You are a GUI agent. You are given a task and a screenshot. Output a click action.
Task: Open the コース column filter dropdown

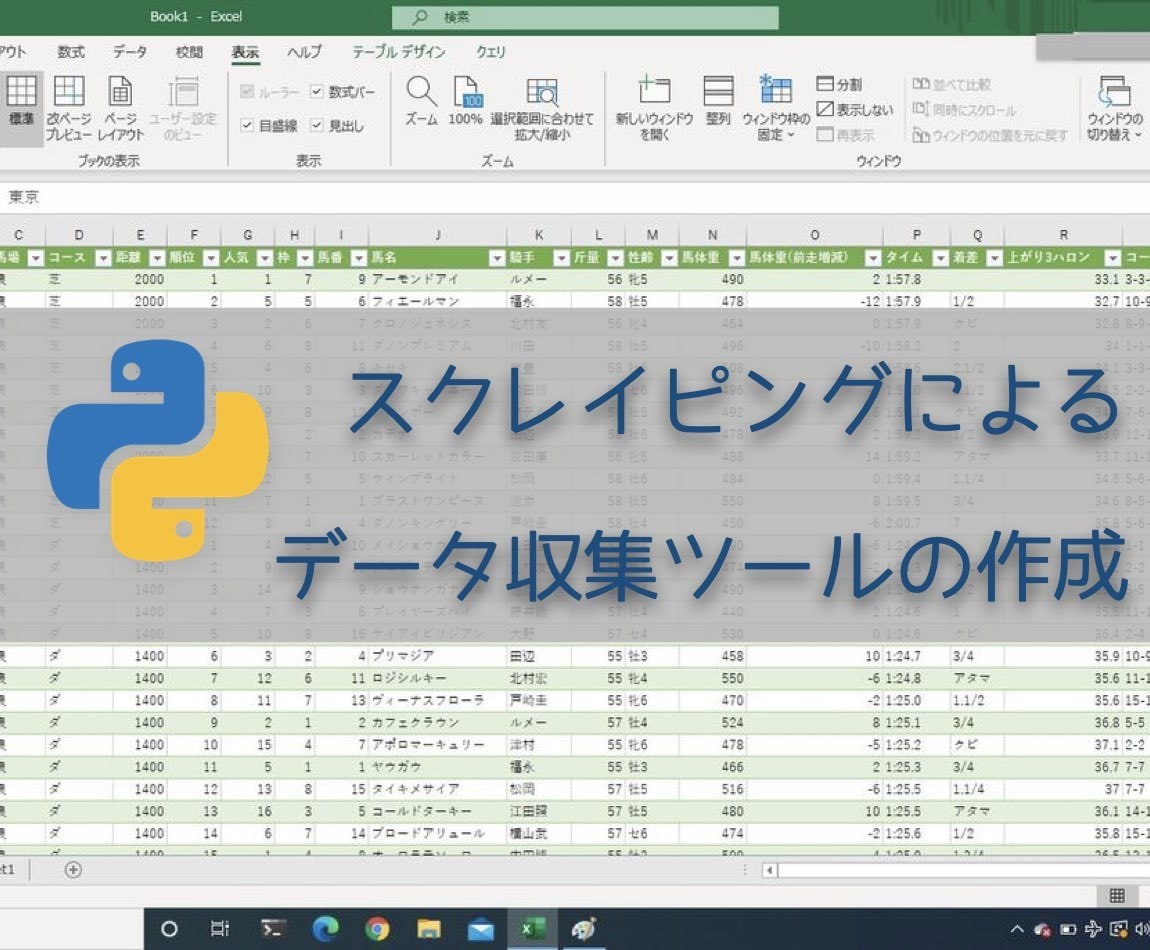(x=103, y=257)
